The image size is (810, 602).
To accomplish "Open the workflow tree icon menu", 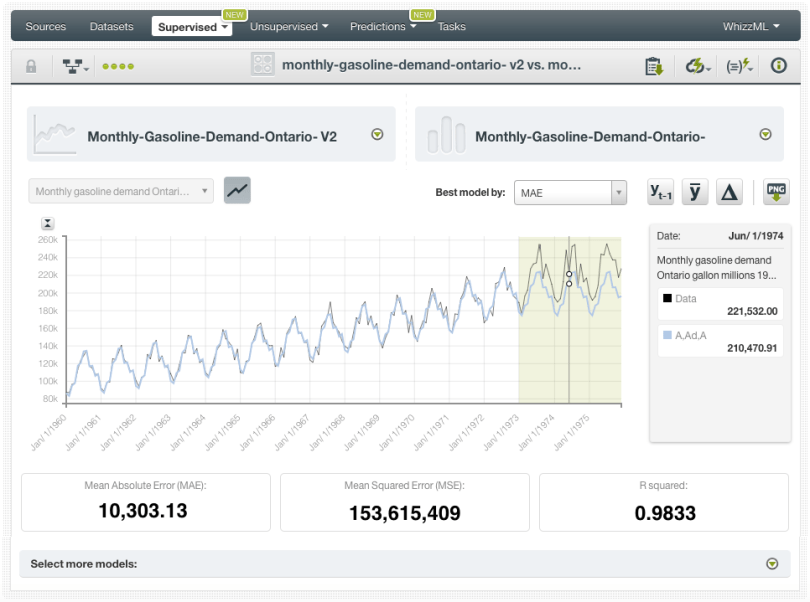I will coord(75,66).
